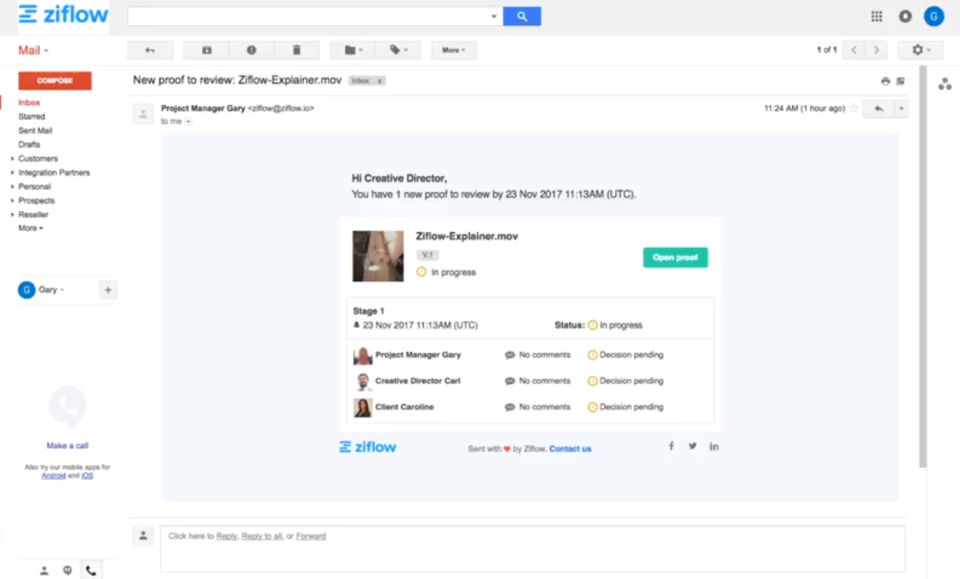Screen dimensions: 960x579
Task: Open the blue G account avatar
Action: tap(934, 17)
